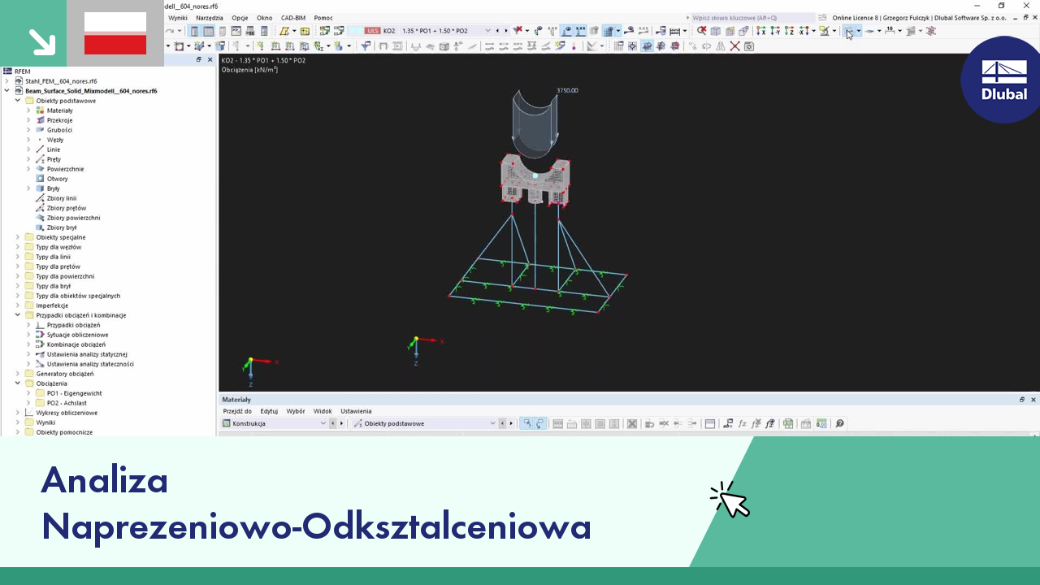1040x585 pixels.
Task: Click the red X delete icon in toolbar
Action: [x=734, y=46]
